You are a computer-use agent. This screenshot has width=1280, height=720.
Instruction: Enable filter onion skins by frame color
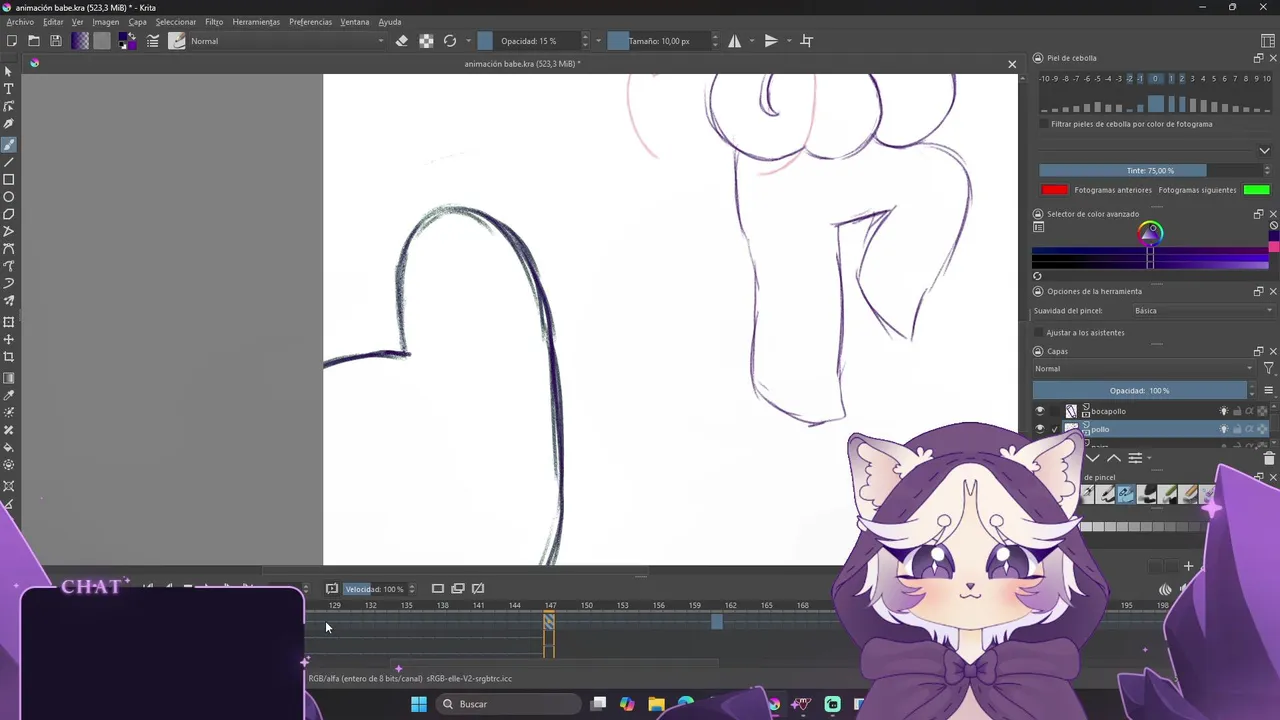point(1044,124)
